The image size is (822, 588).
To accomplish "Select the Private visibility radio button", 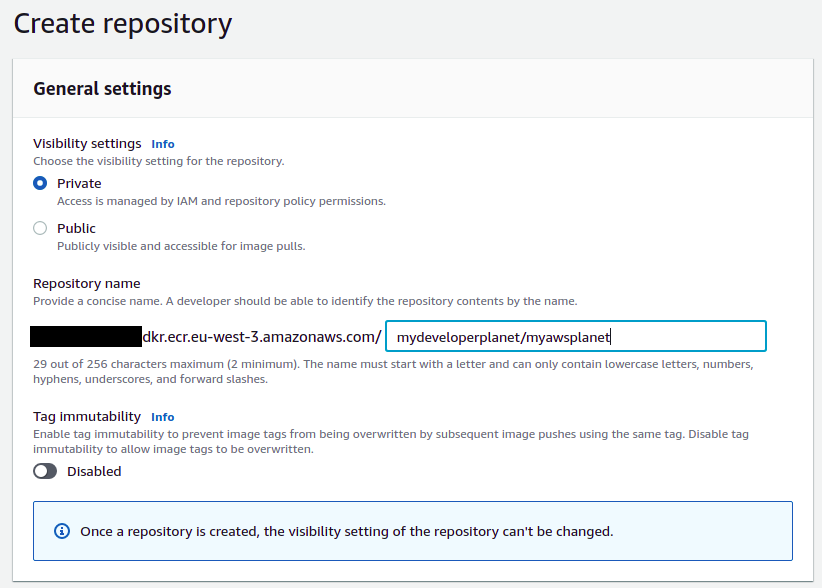I will pyautogui.click(x=38, y=183).
